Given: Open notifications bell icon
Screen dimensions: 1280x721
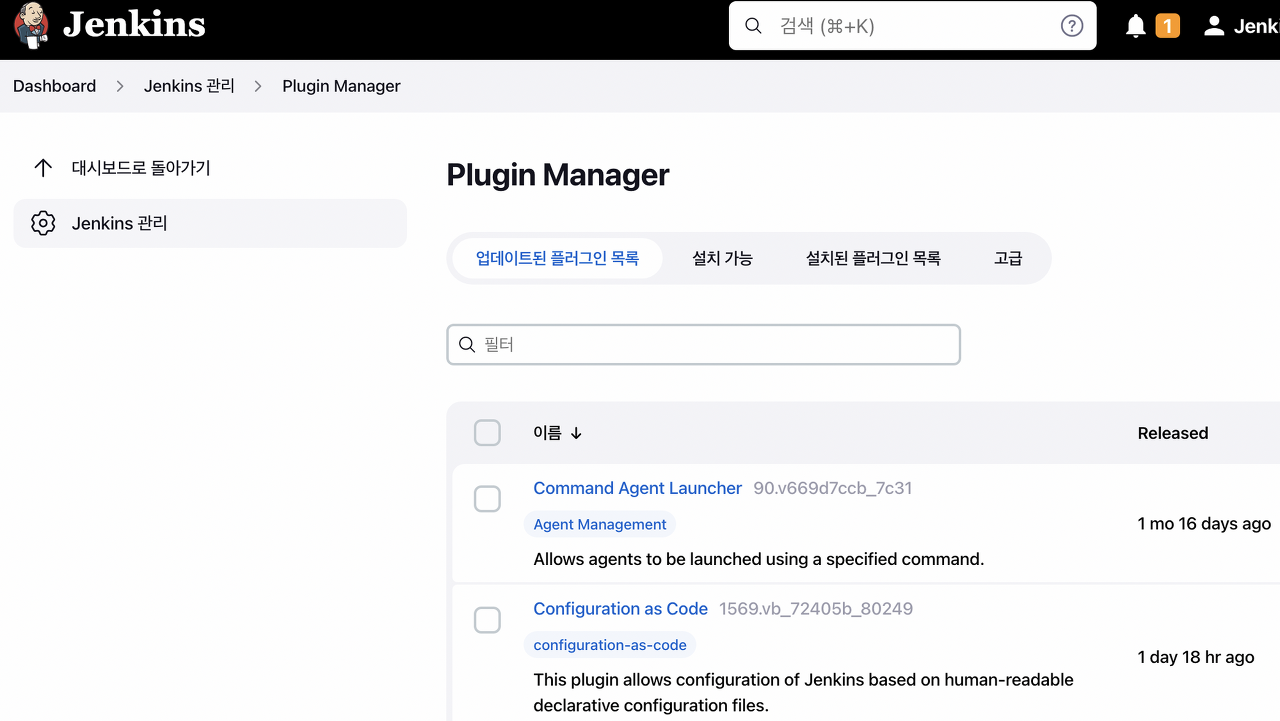Looking at the screenshot, I should [x=1136, y=26].
